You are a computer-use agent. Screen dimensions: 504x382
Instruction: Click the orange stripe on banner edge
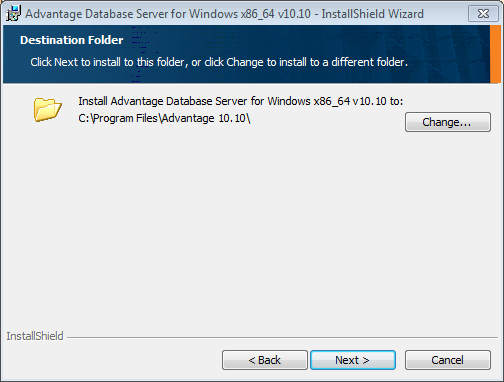click(495, 54)
